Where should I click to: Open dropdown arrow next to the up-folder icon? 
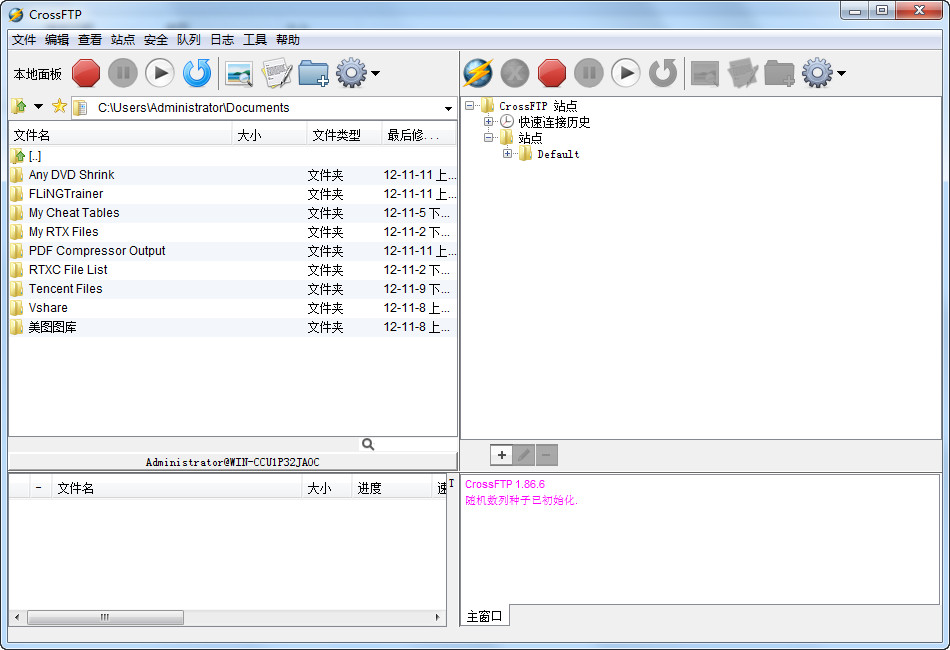click(x=39, y=107)
